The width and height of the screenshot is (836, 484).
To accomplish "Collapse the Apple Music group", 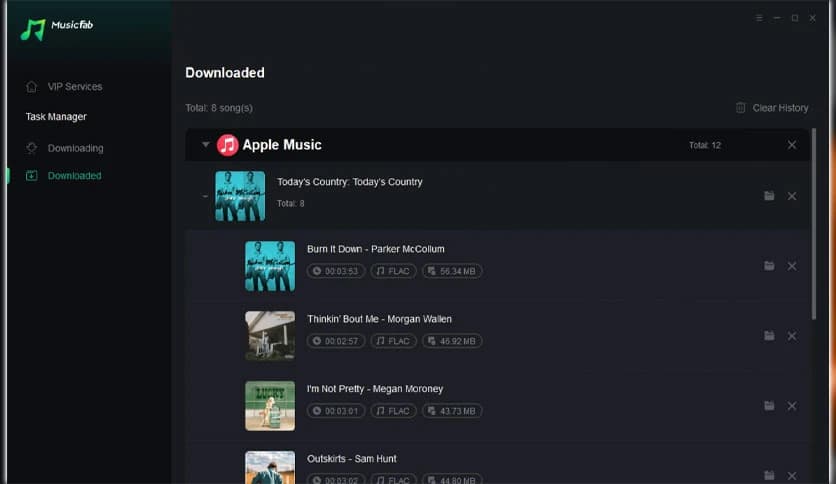I will tap(205, 144).
